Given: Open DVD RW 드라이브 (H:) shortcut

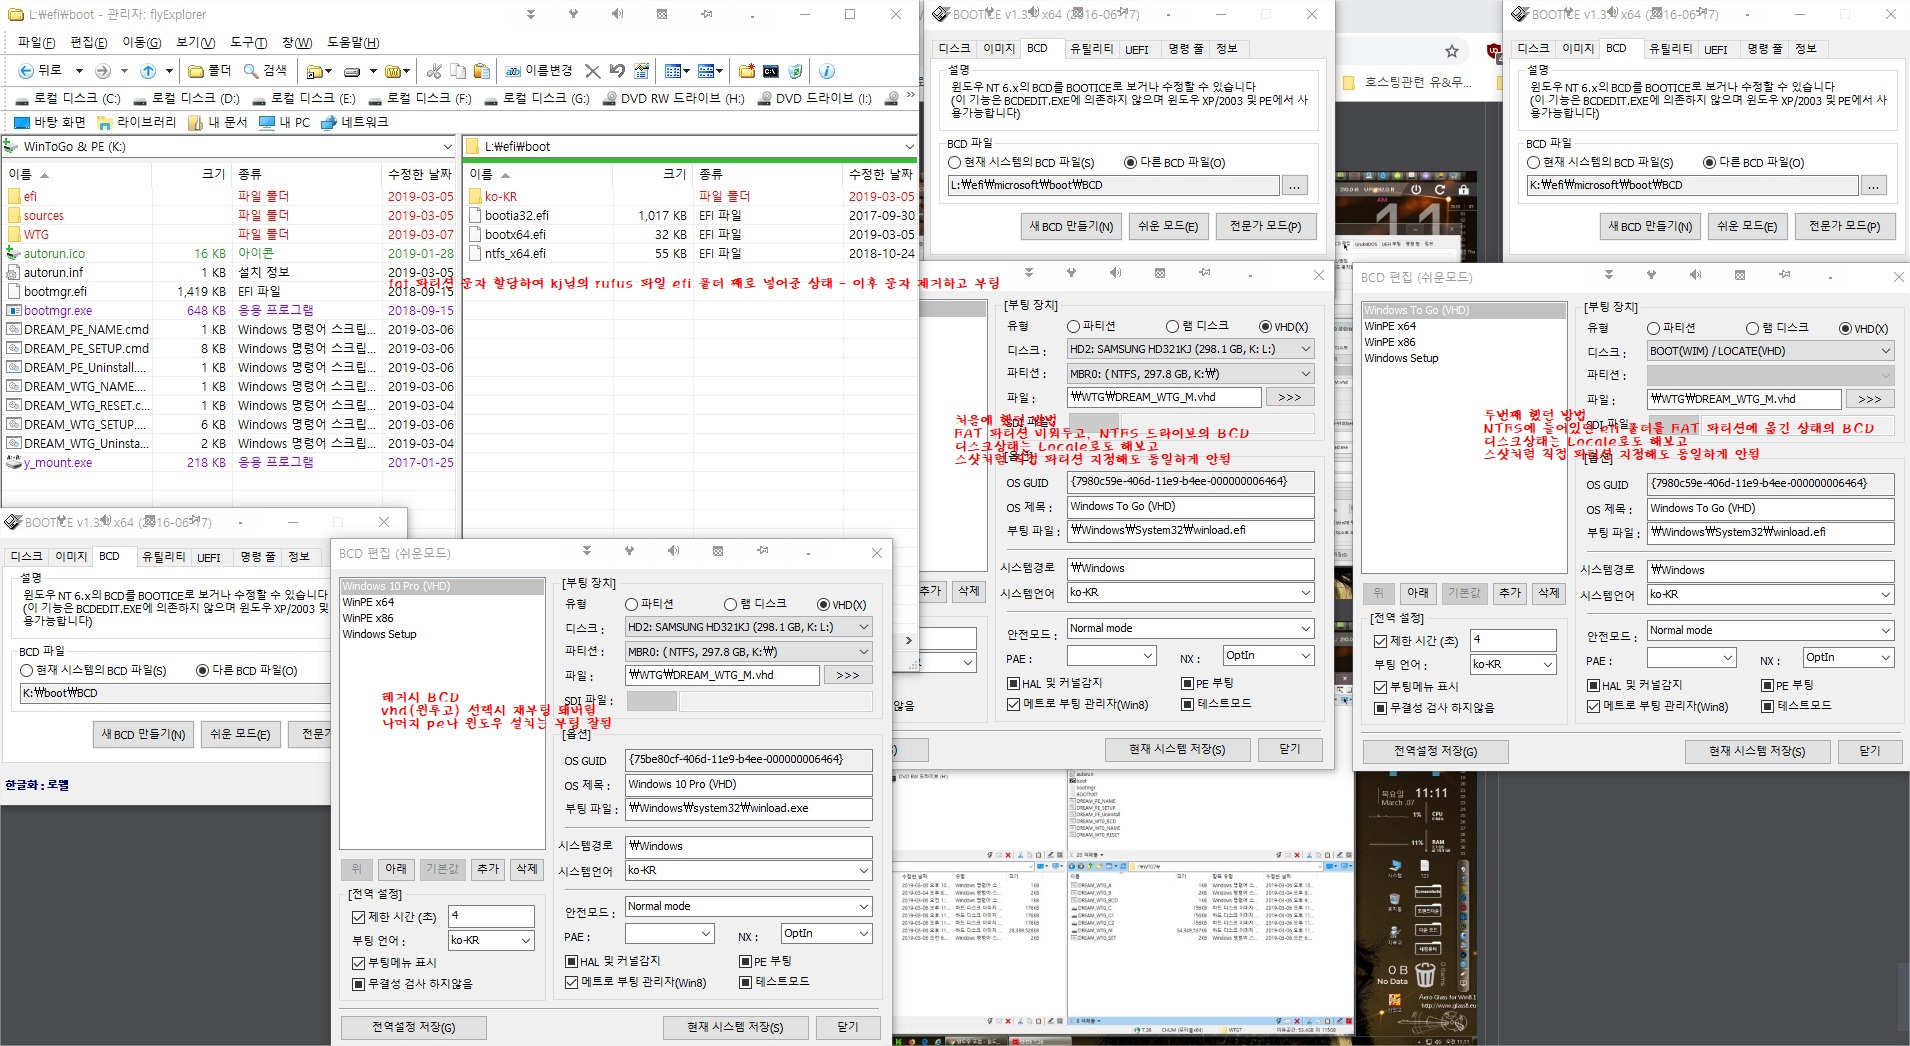Looking at the screenshot, I should coord(674,98).
